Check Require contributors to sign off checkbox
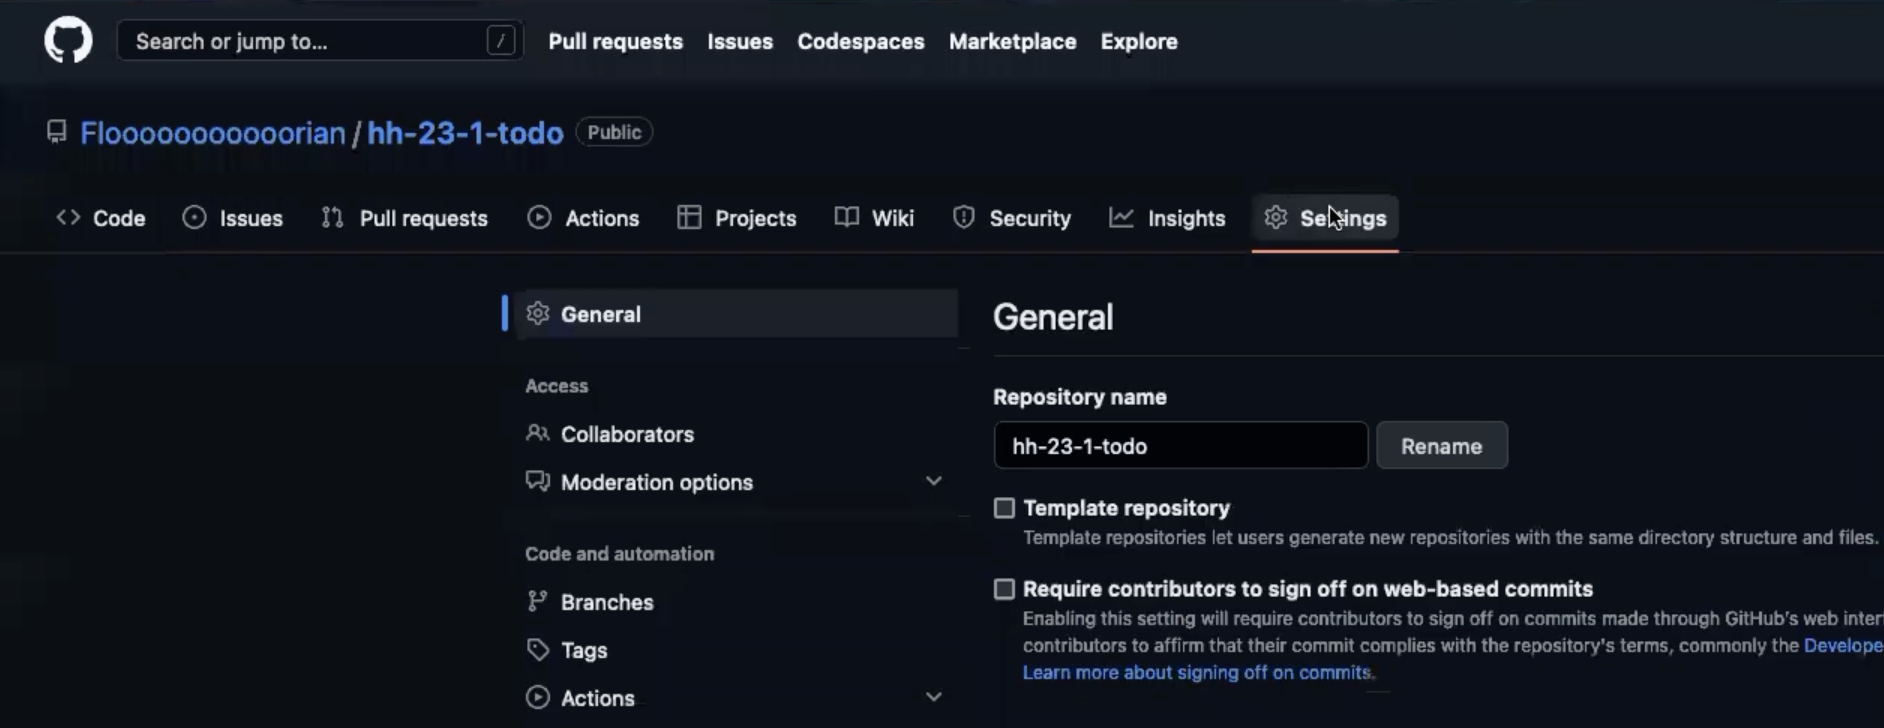The width and height of the screenshot is (1884, 728). click(x=1004, y=589)
